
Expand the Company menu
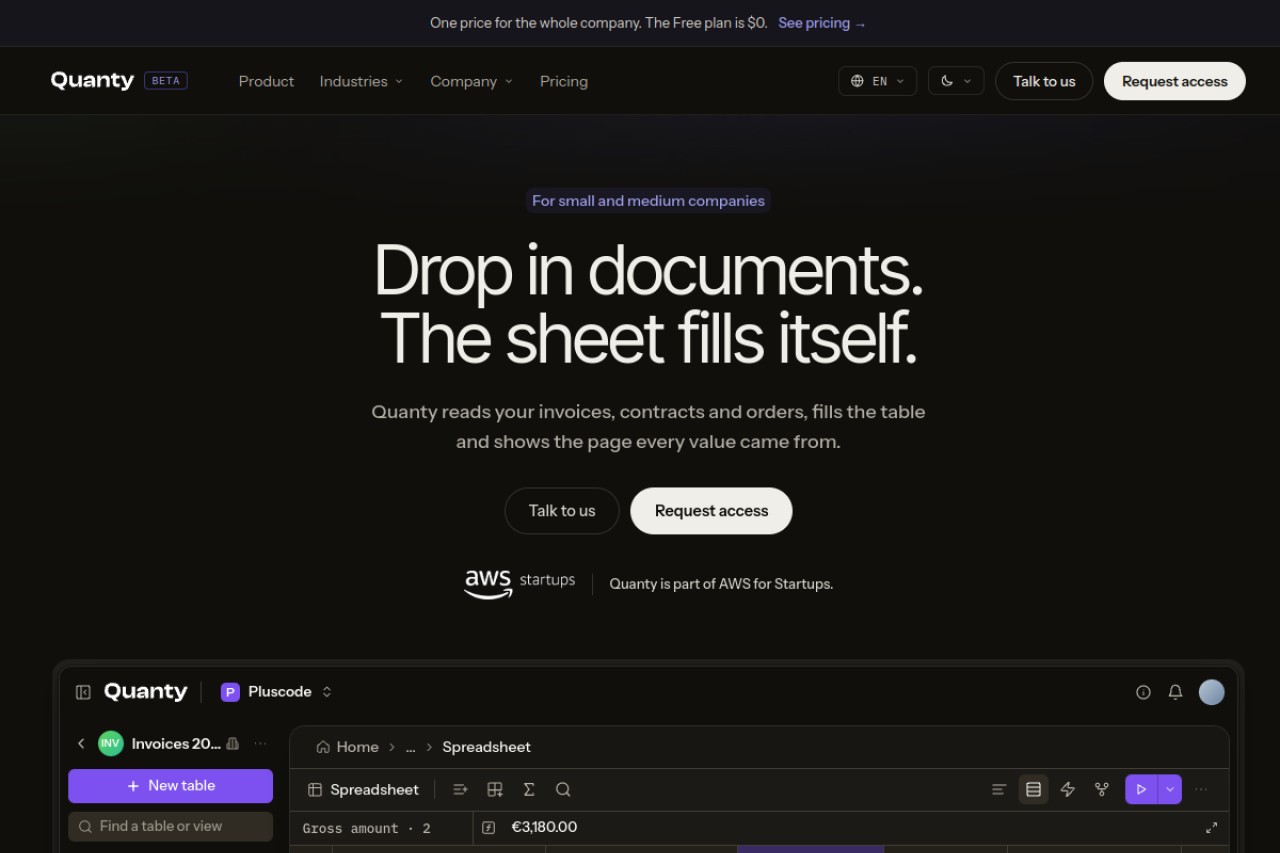click(x=471, y=81)
